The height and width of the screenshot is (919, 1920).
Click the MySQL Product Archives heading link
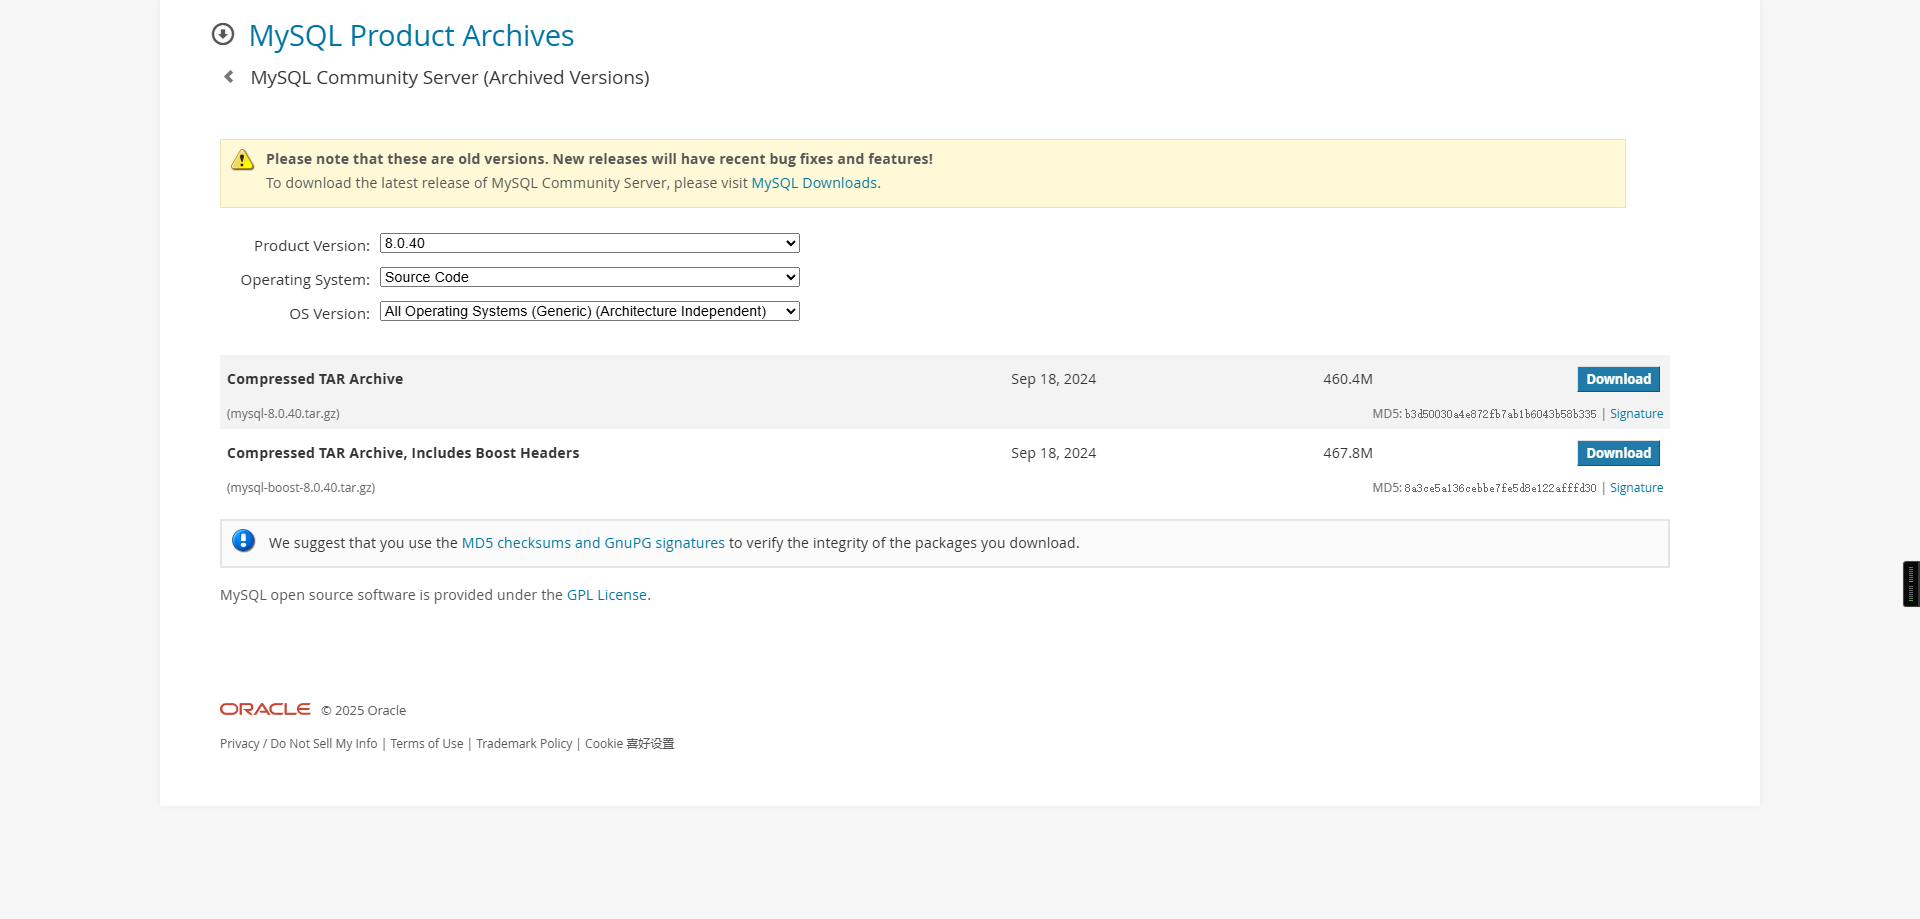pyautogui.click(x=411, y=36)
